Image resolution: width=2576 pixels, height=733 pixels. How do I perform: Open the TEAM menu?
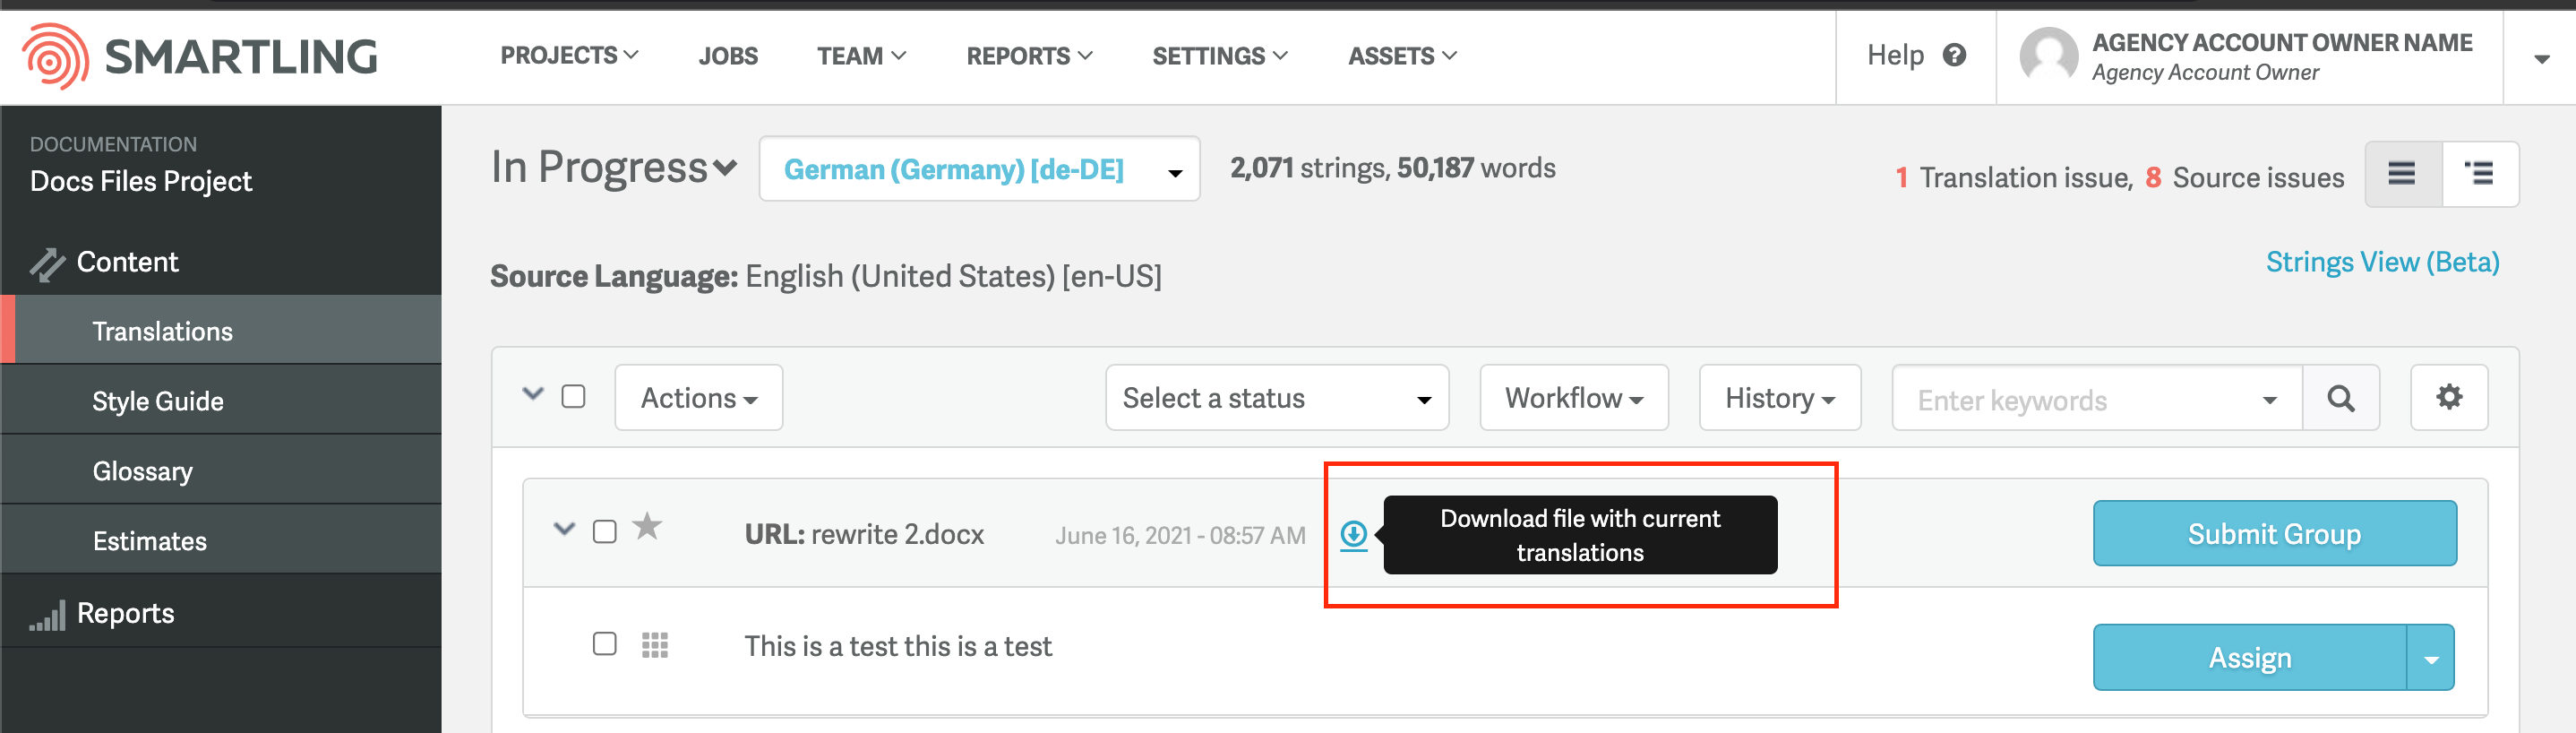[861, 56]
